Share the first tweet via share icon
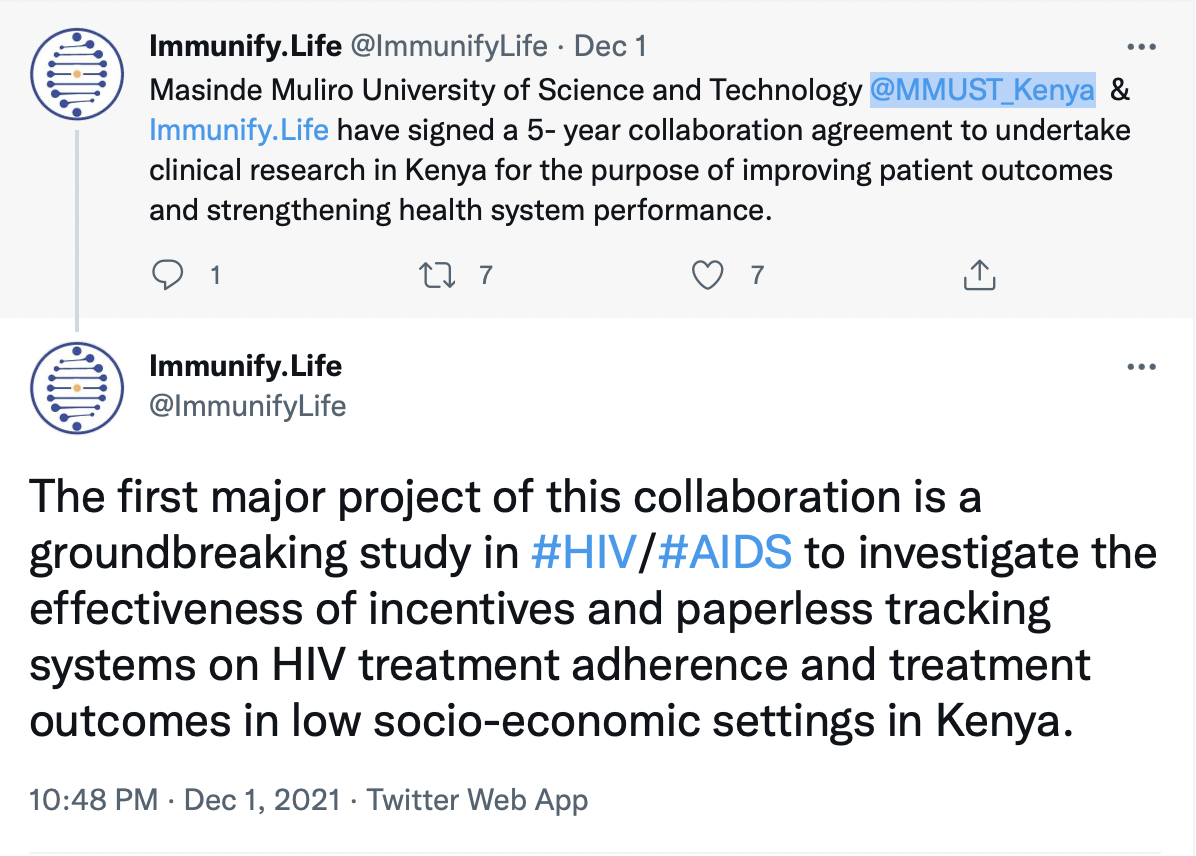The image size is (1196, 856). click(978, 274)
